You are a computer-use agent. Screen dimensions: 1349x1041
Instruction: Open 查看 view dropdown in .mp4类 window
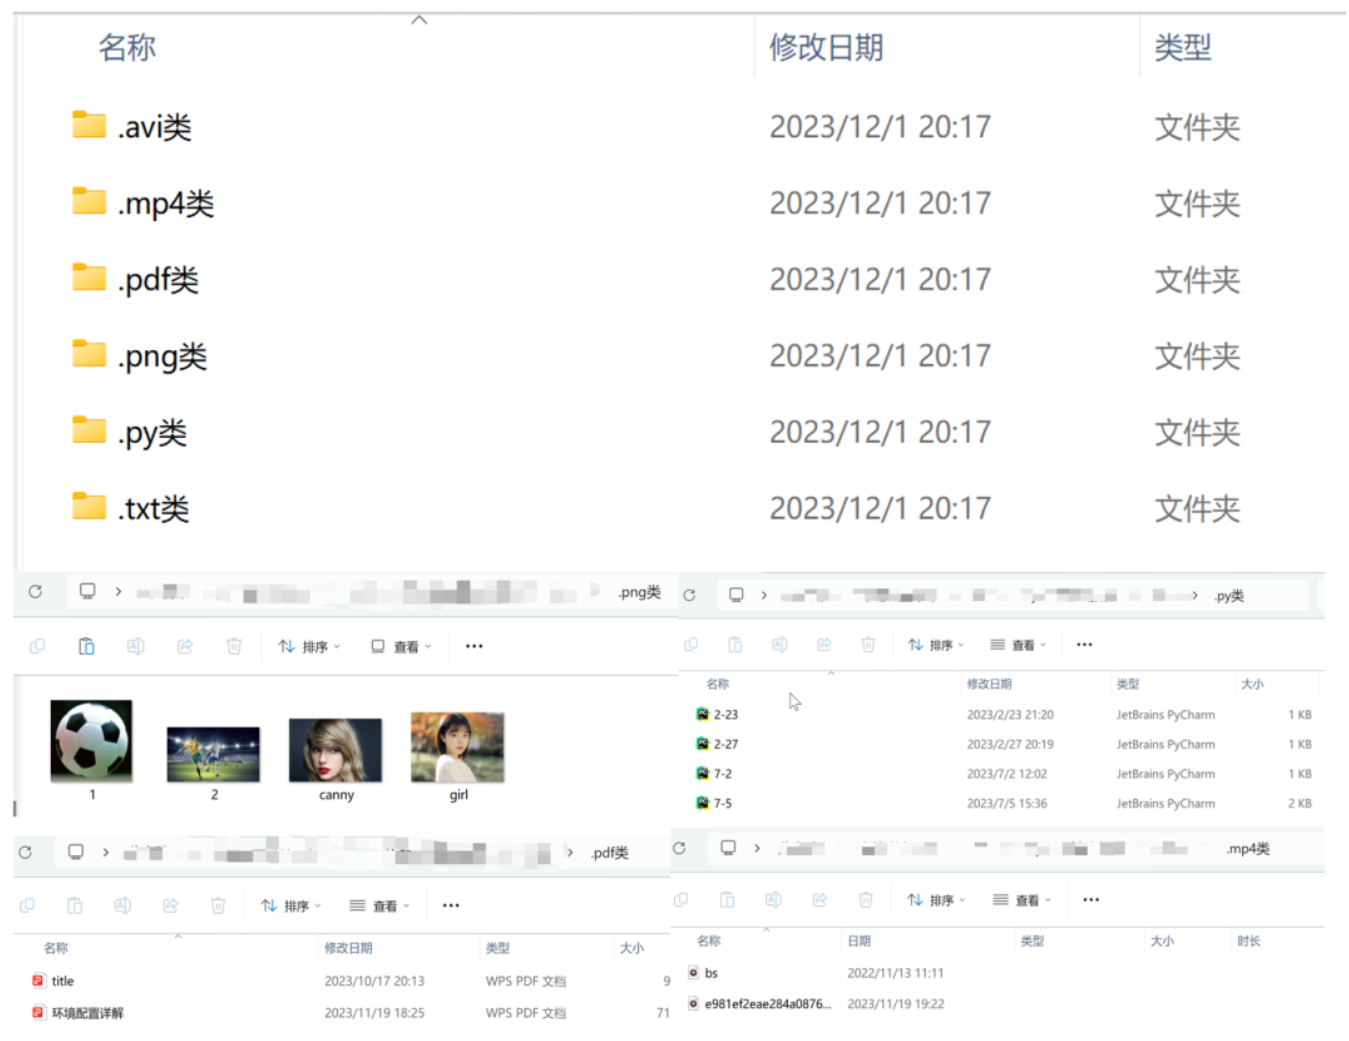point(1022,900)
